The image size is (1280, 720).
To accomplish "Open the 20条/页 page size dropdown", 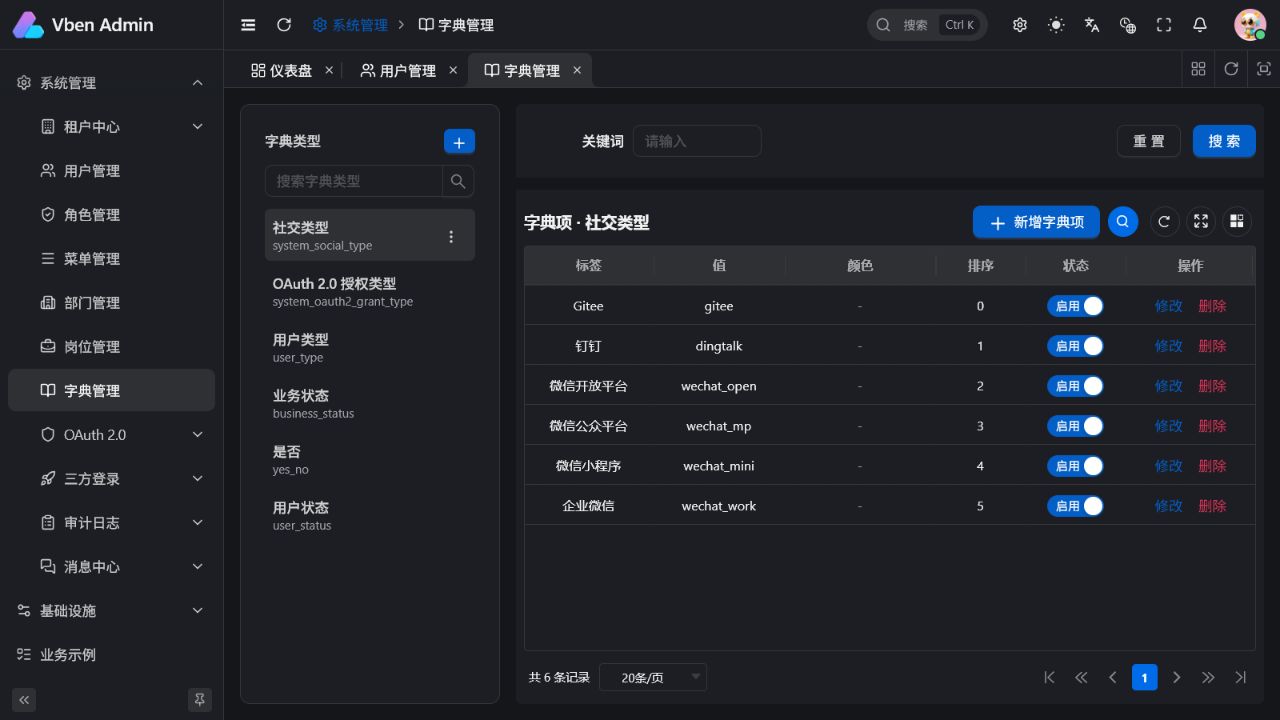I will pos(653,677).
